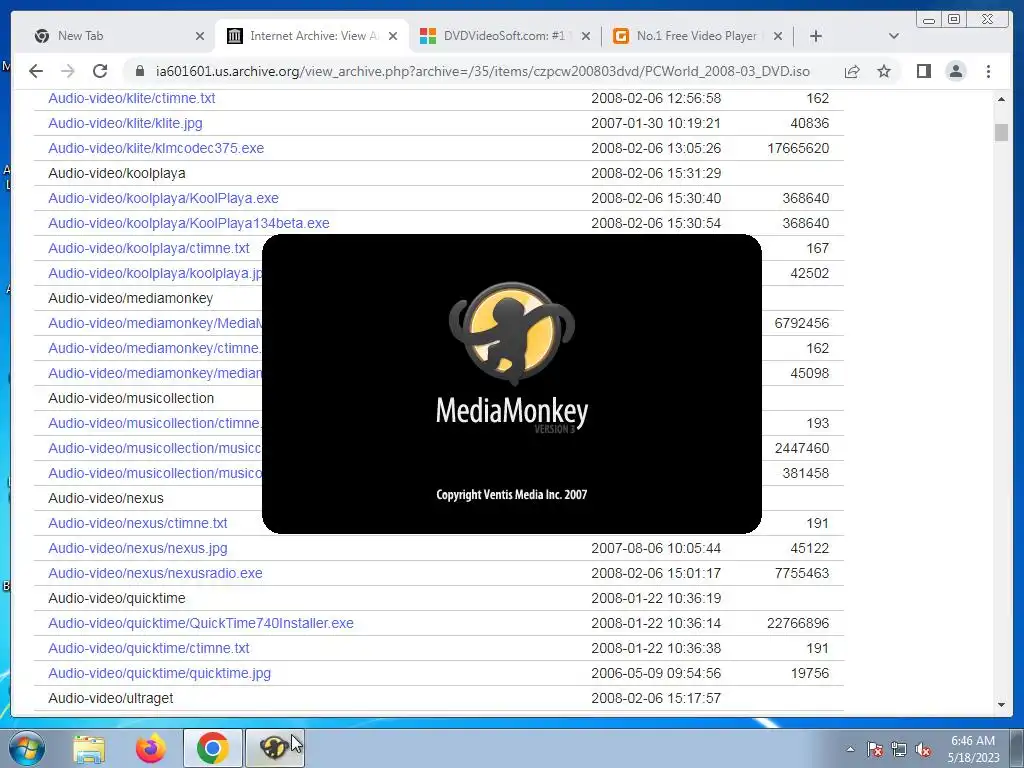Click the Audio-video/mediamonkey folder text
The width and height of the screenshot is (1024, 768).
coord(131,298)
